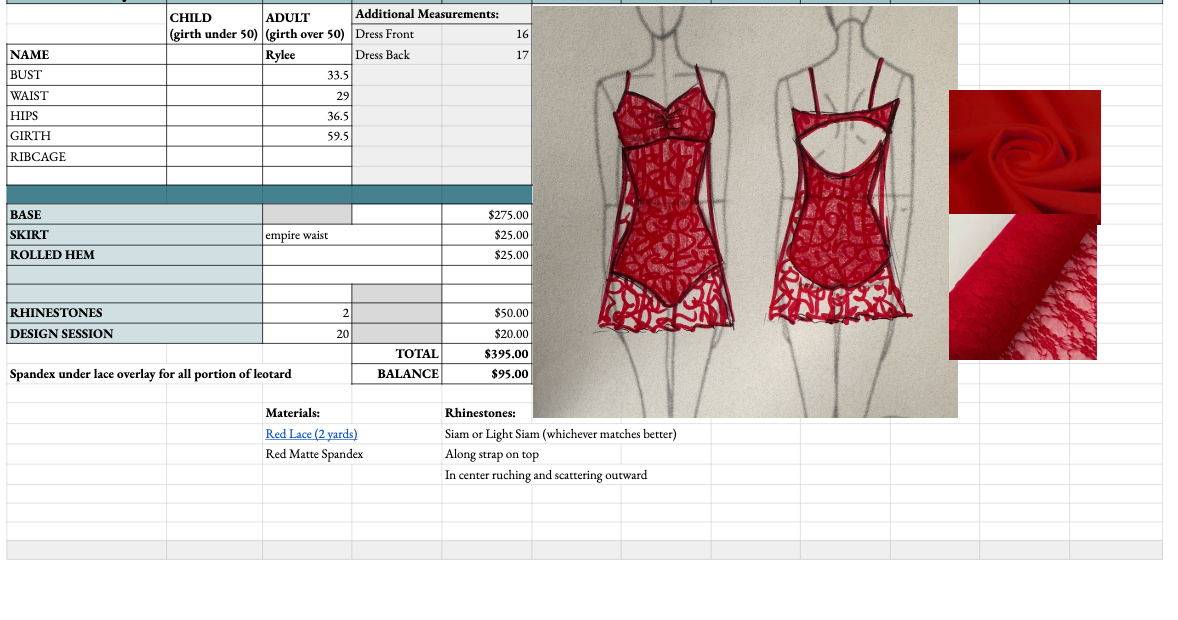This screenshot has height=620, width=1178.
Task: Select waist value 29
Action: point(307,95)
